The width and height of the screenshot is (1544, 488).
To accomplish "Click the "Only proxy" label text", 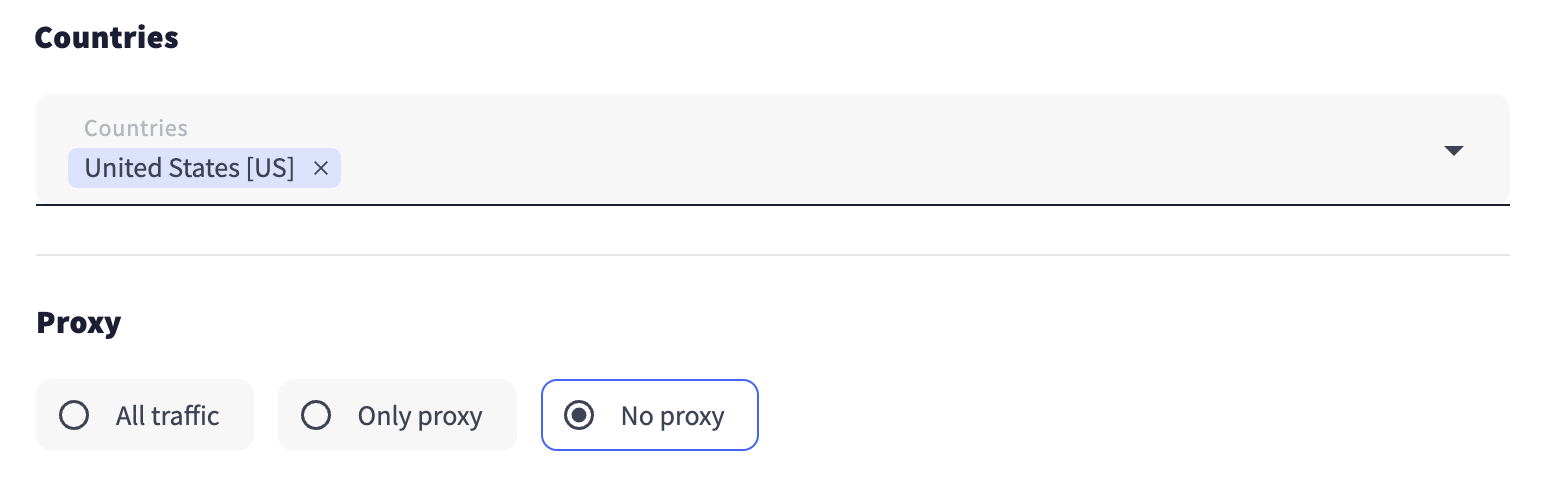I will click(420, 416).
